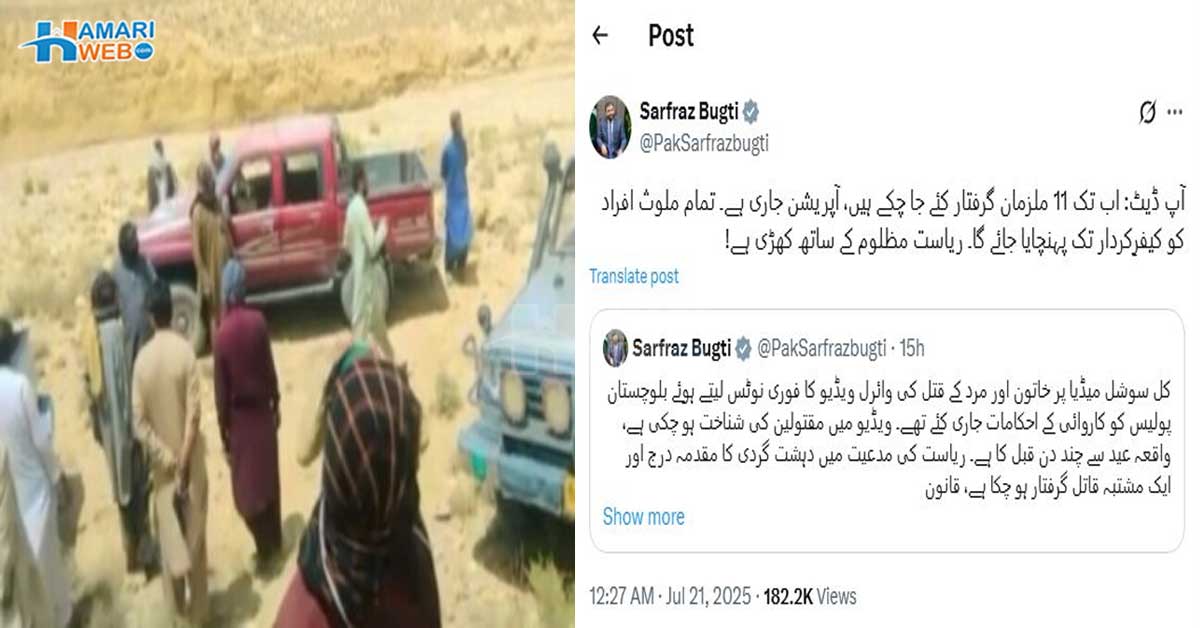This screenshot has height=628, width=1200.
Task: Open the quoted post's 15h timestamp
Action: (x=911, y=349)
